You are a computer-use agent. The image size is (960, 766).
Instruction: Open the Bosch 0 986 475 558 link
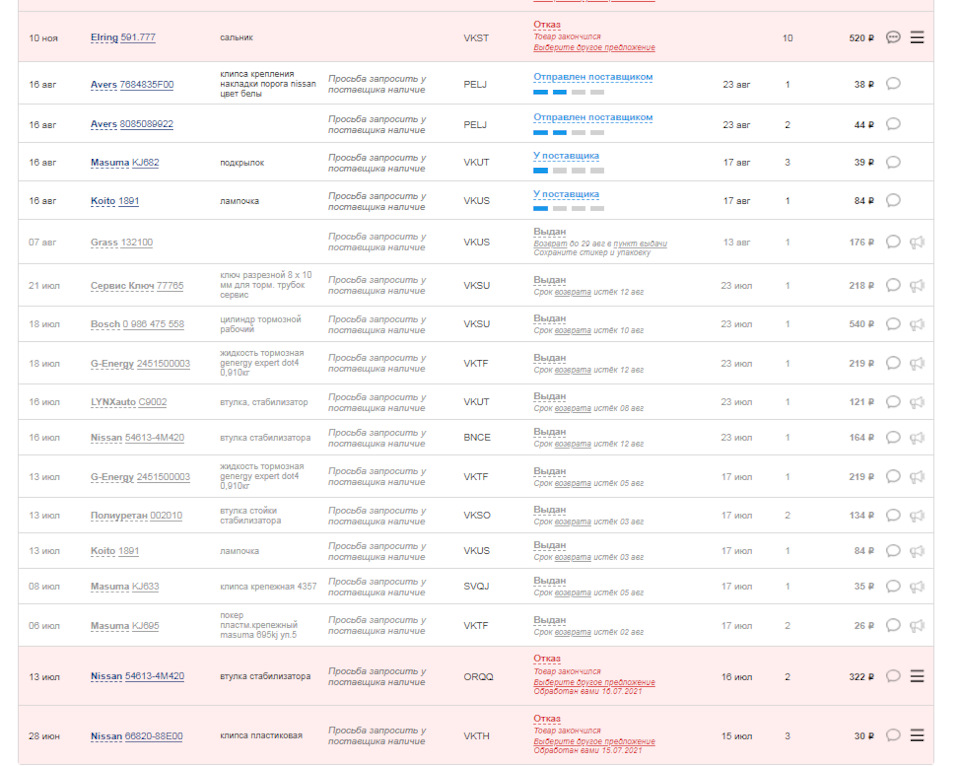(x=137, y=324)
